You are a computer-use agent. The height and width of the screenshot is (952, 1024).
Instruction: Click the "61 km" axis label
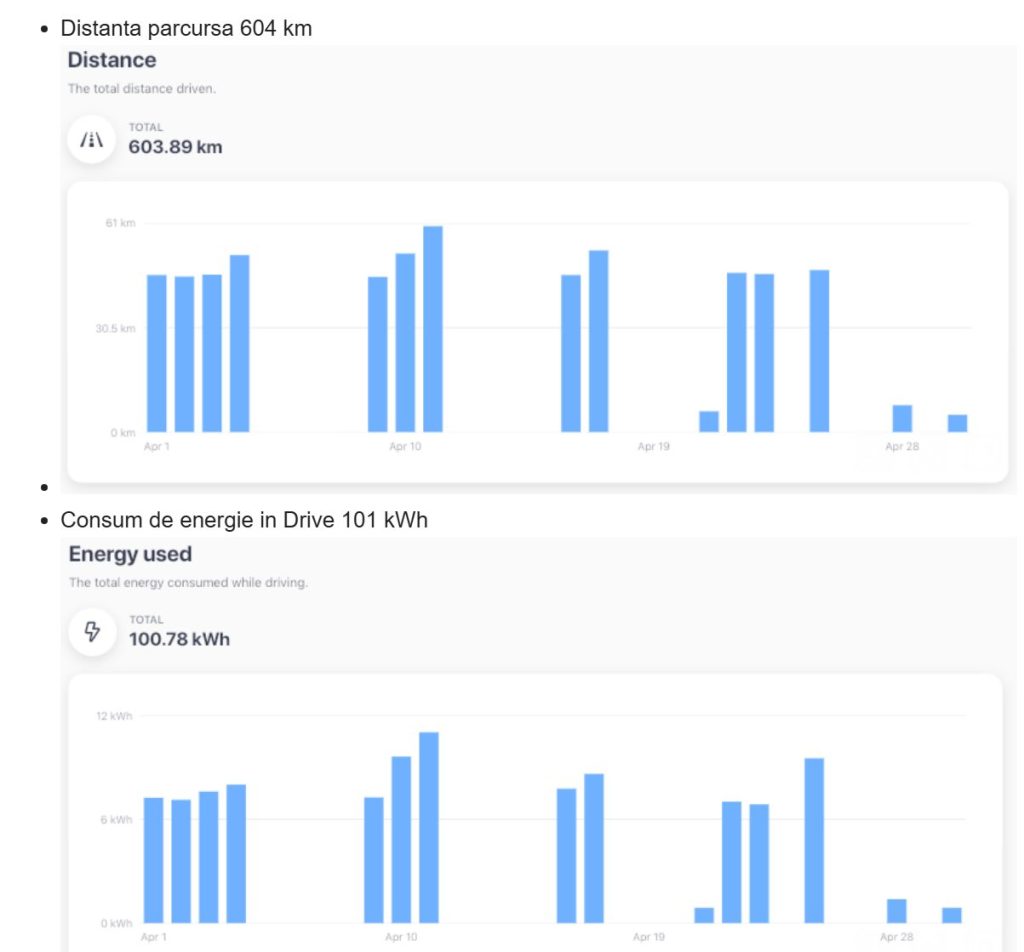(120, 223)
